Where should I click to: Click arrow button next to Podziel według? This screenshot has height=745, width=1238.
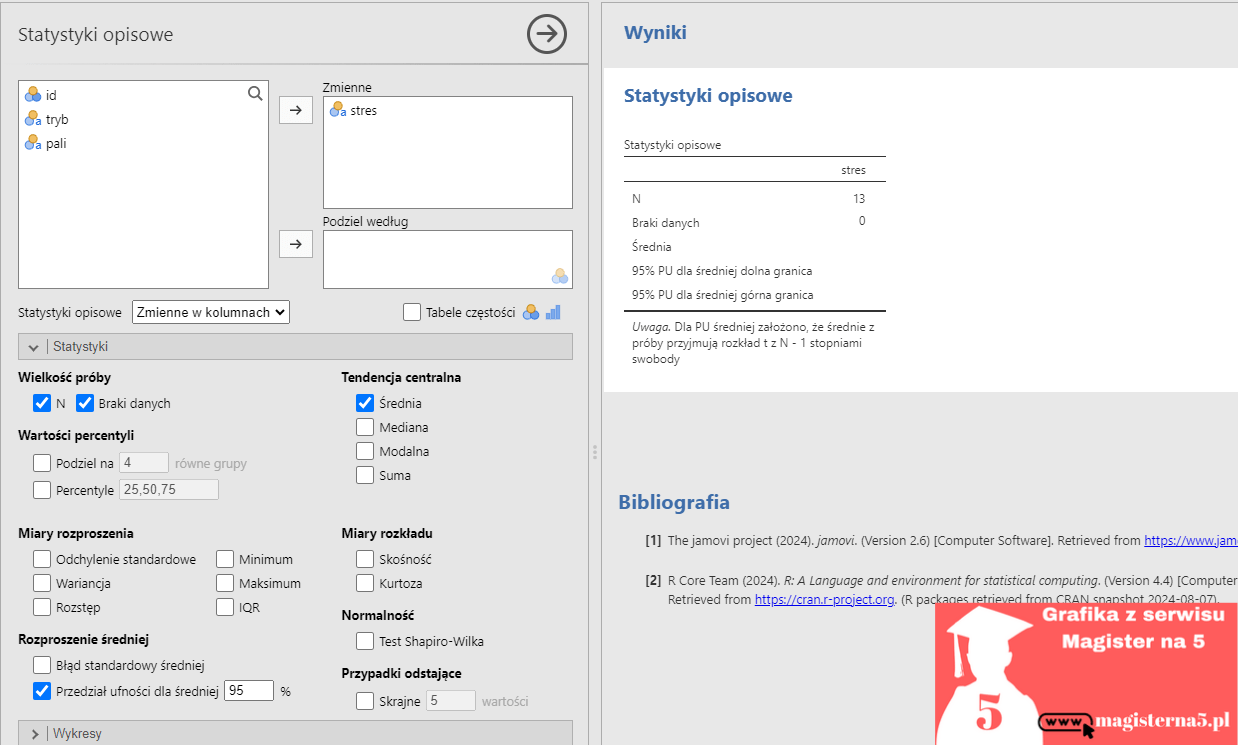point(296,243)
